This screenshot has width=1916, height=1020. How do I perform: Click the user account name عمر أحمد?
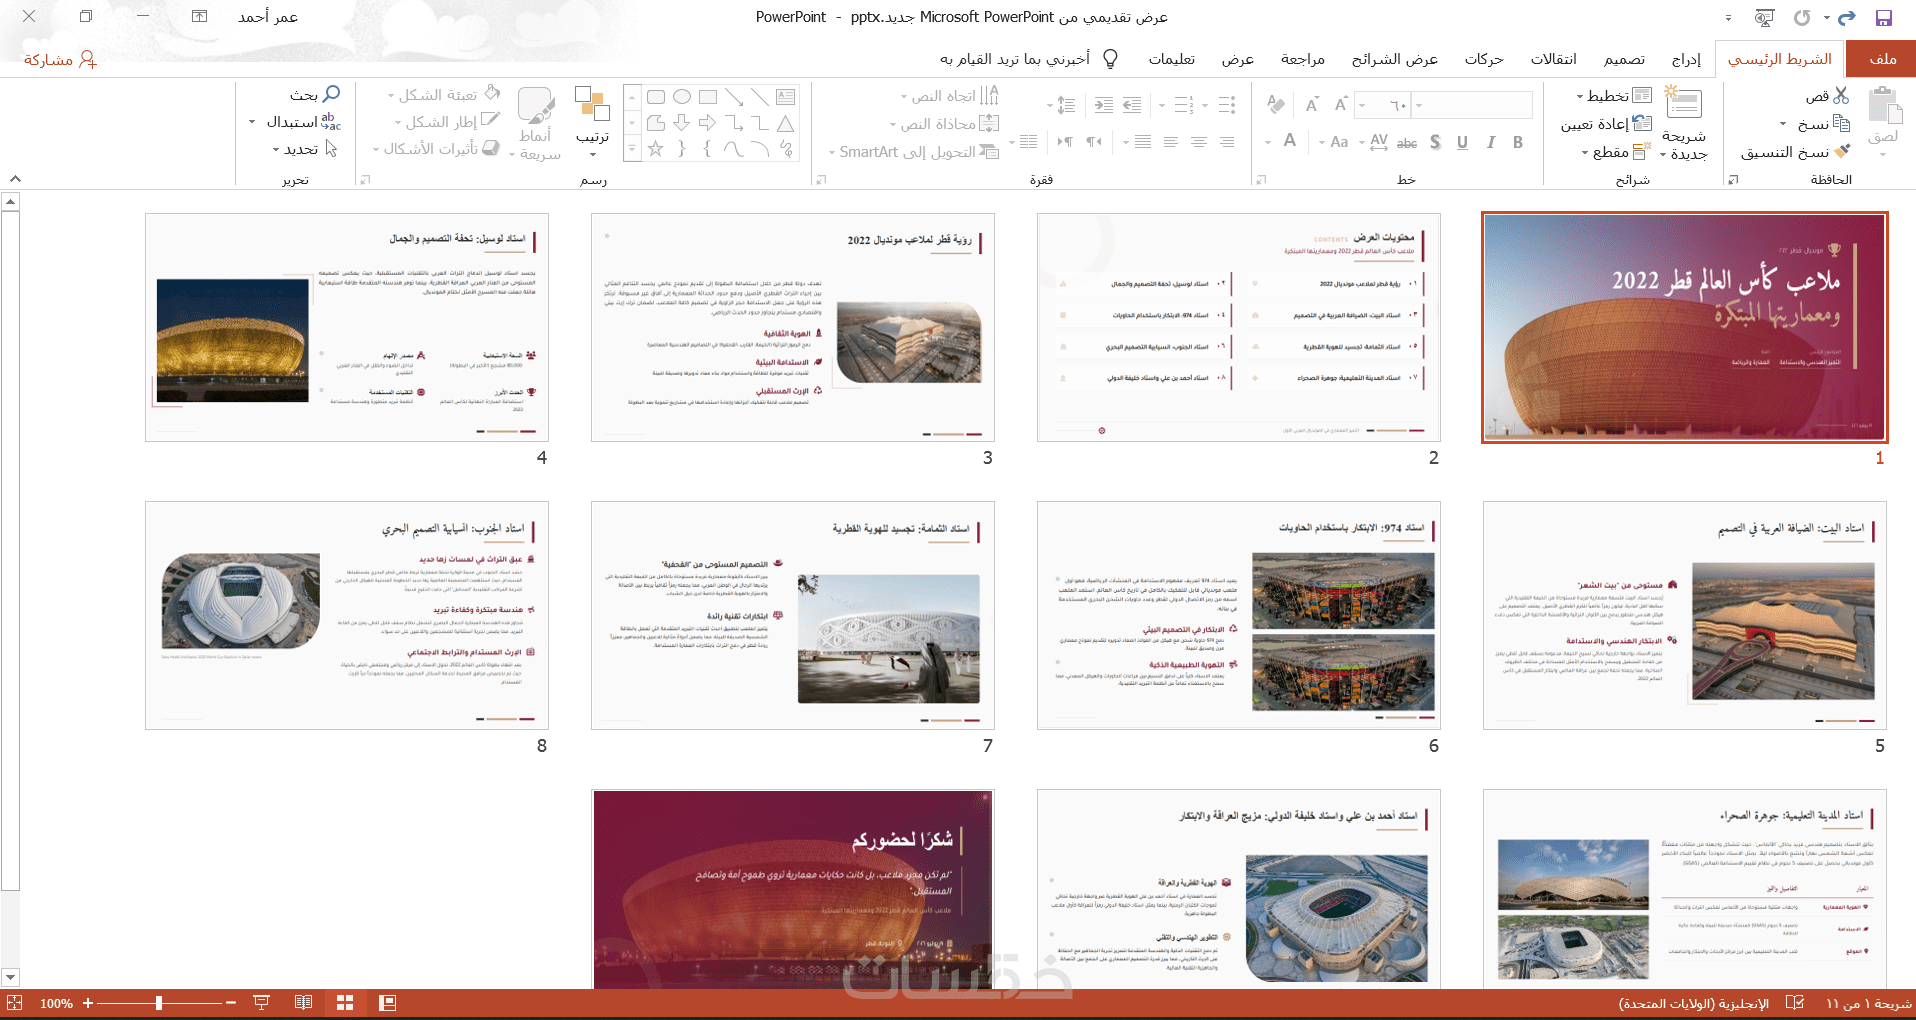pos(268,17)
